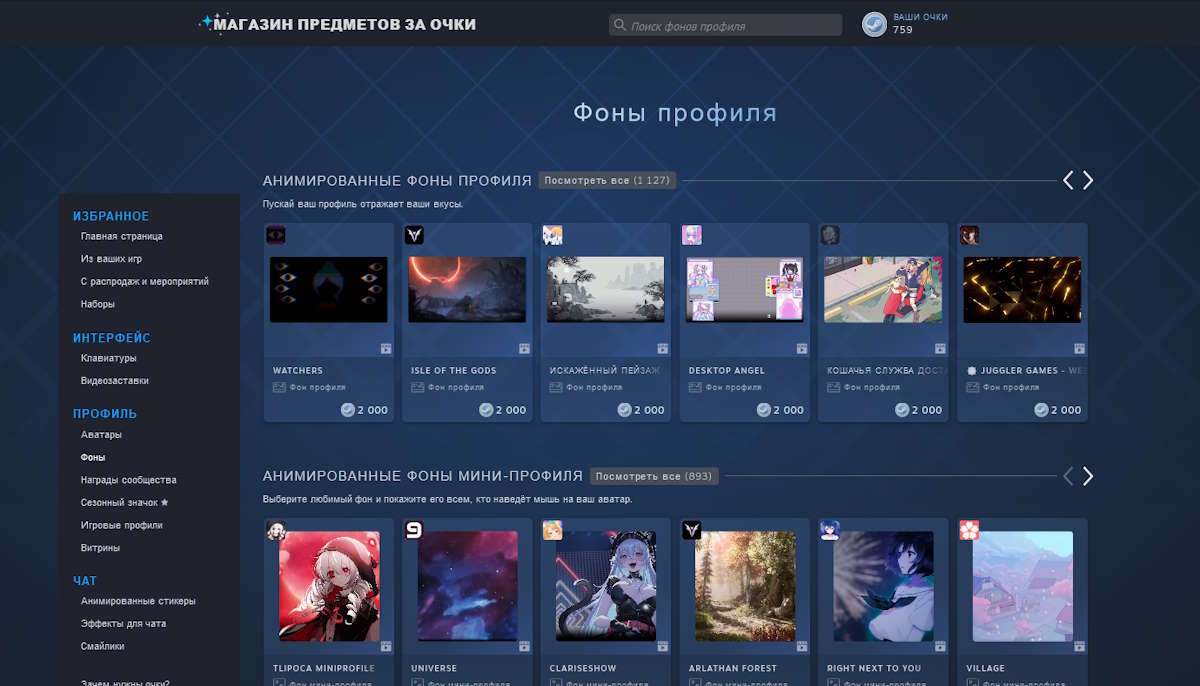Click the ИЗБРАННОЕ sidebar heading
This screenshot has height=686, width=1200.
pos(111,216)
